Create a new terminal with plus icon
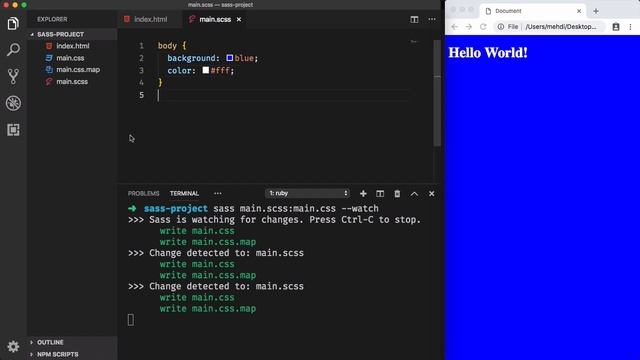640x360 pixels. coord(363,193)
